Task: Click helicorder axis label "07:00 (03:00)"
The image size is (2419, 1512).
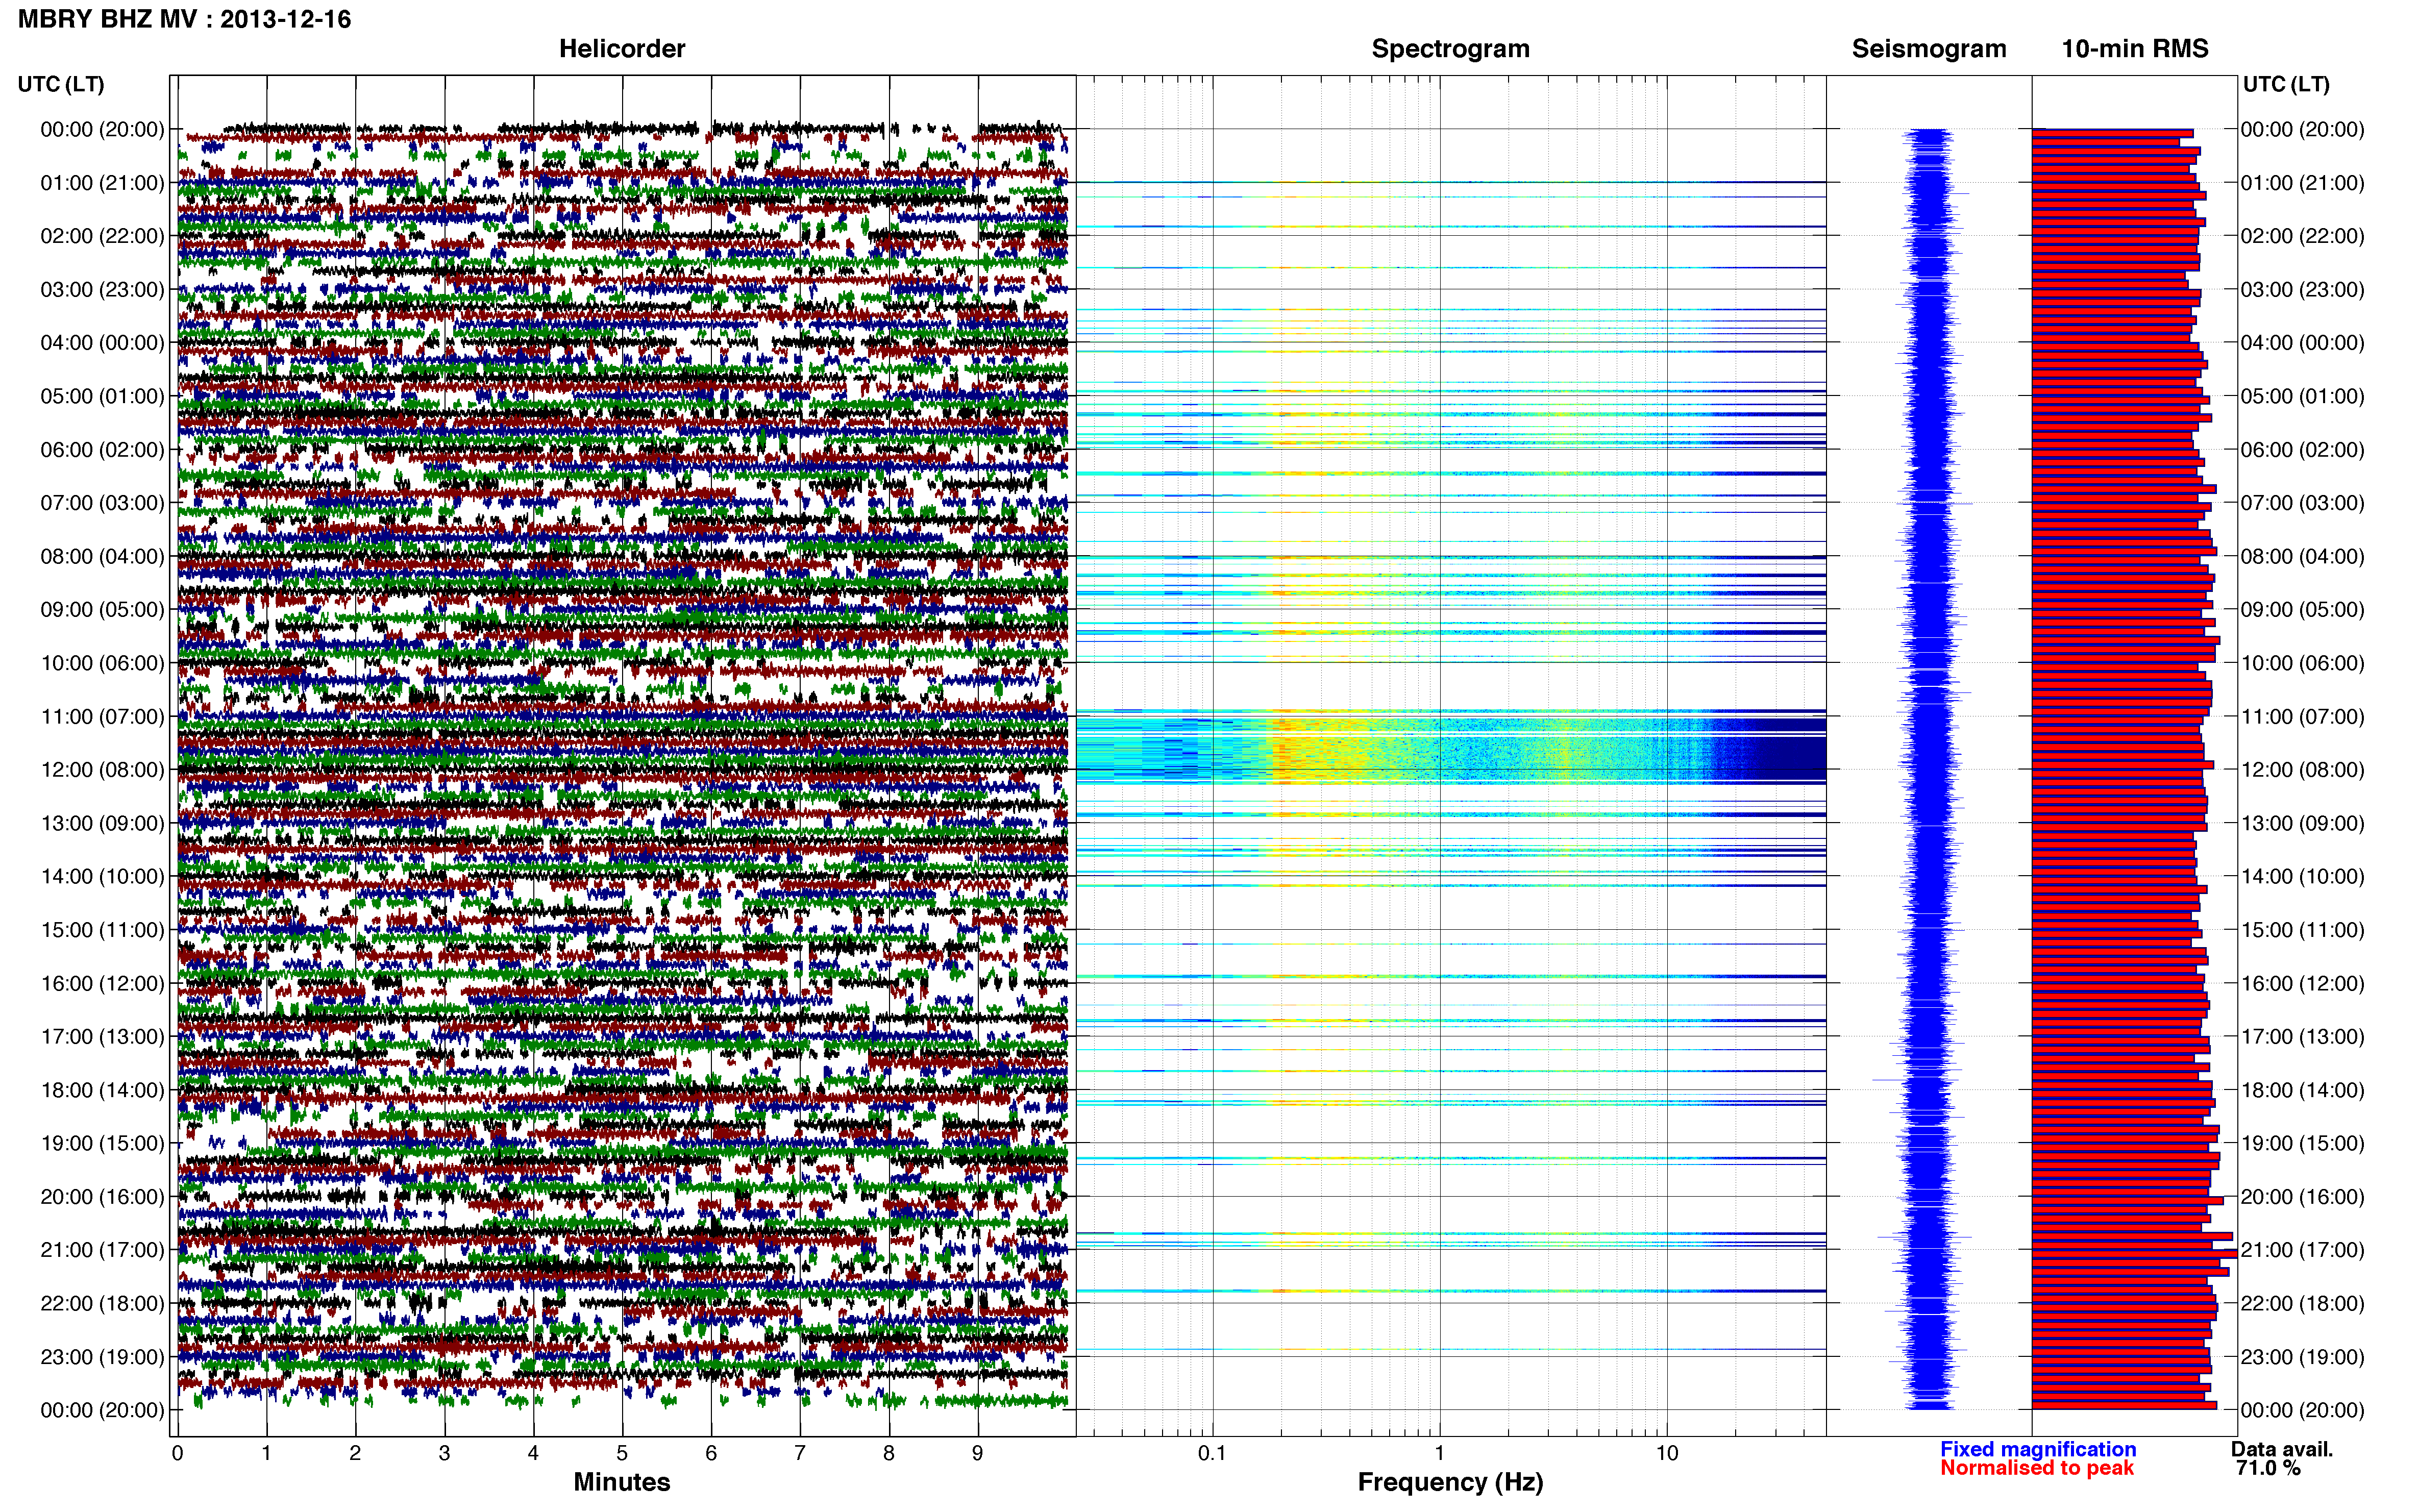Action: [102, 503]
